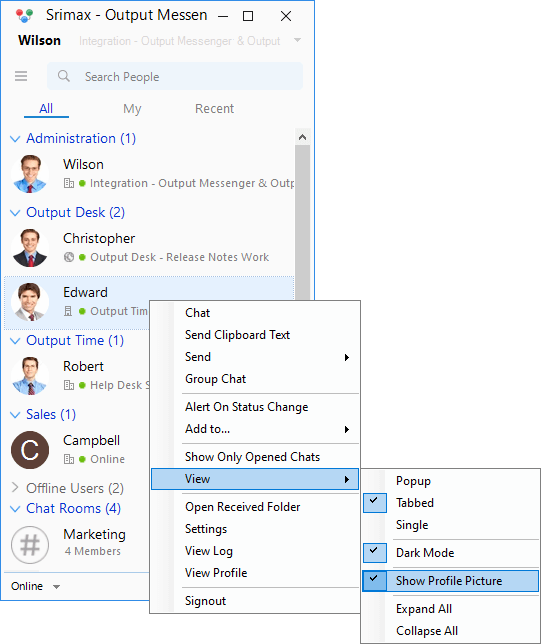The image size is (541, 644).
Task: Click Edward's profile photo
Action: pyautogui.click(x=30, y=302)
